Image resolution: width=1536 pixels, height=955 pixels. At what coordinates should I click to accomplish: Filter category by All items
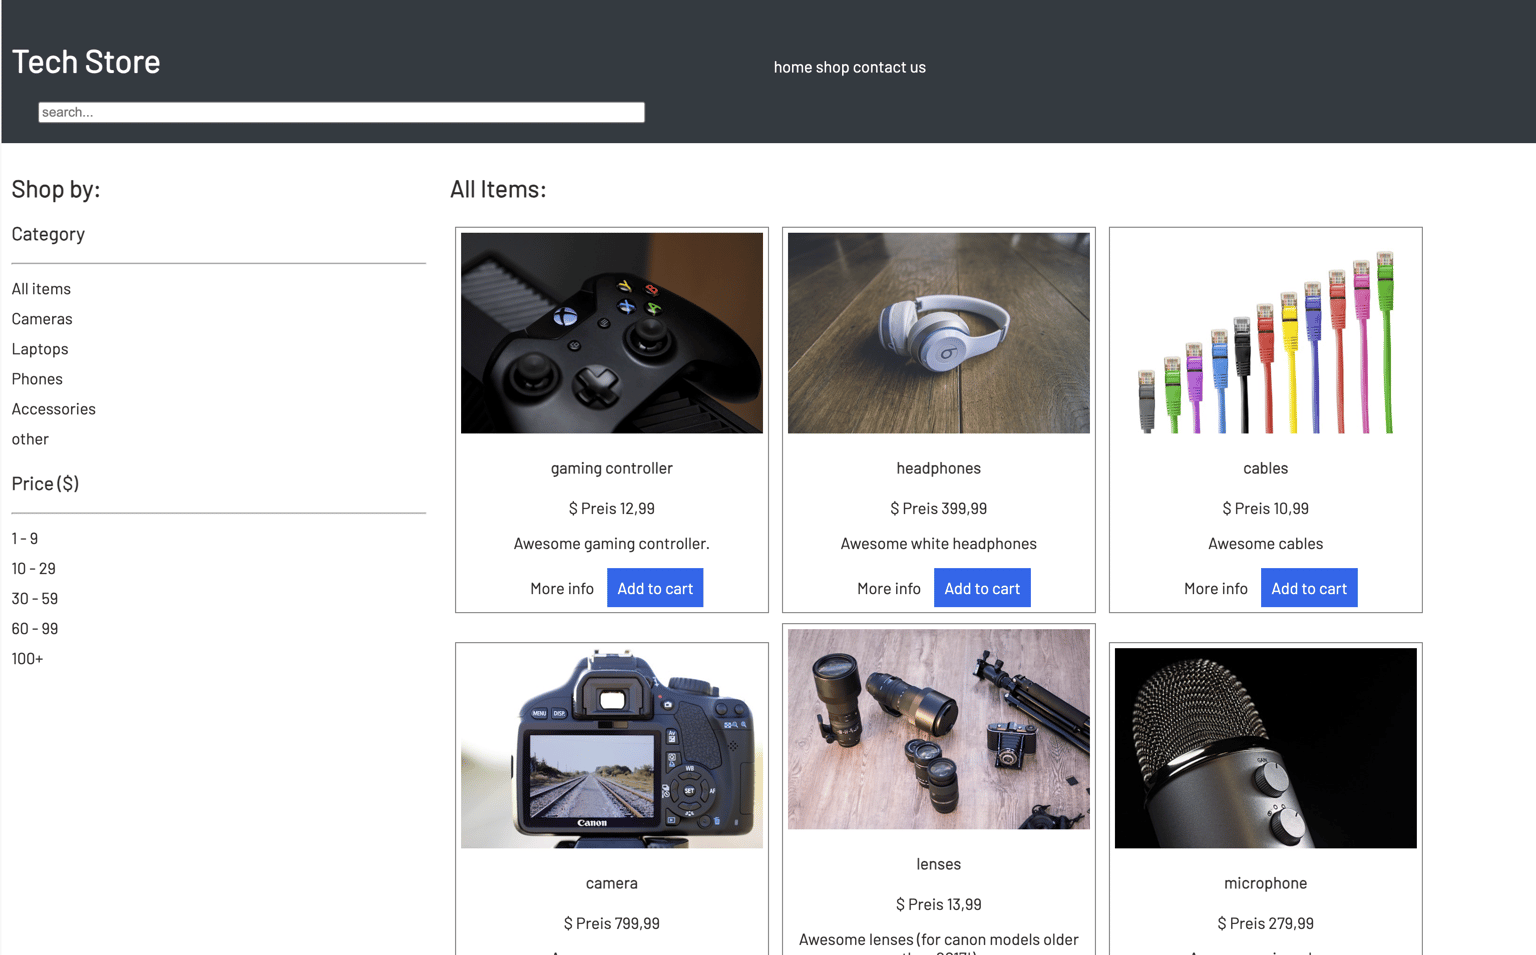(41, 289)
